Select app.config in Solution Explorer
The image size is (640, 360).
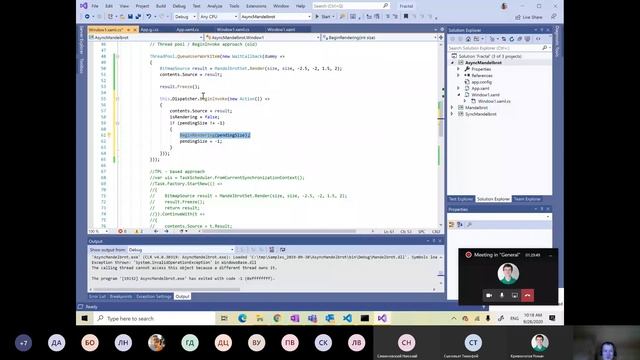[481, 82]
